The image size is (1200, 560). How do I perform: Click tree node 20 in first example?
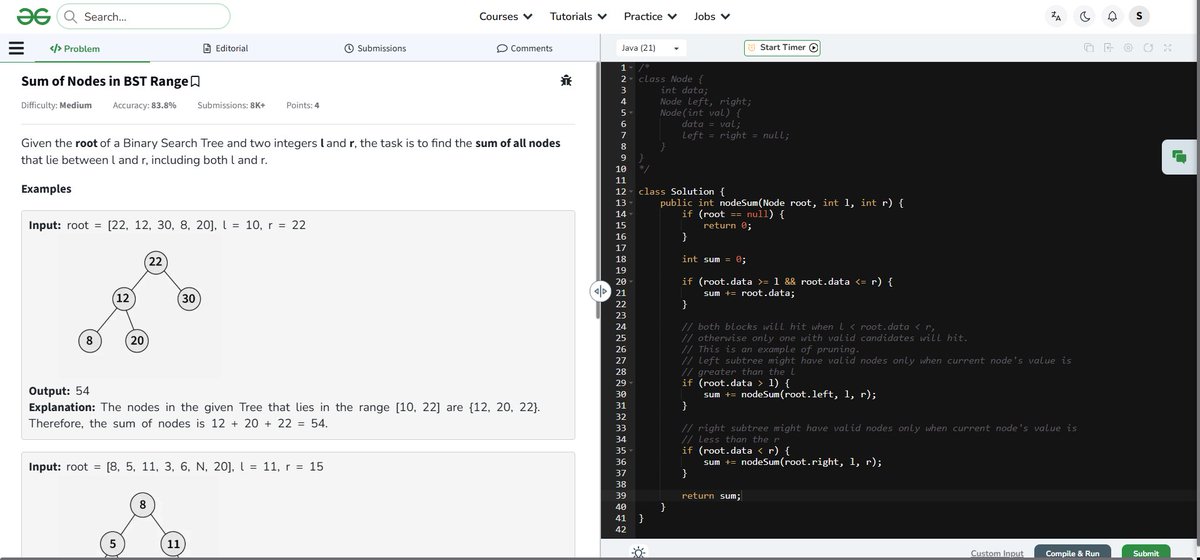(138, 341)
